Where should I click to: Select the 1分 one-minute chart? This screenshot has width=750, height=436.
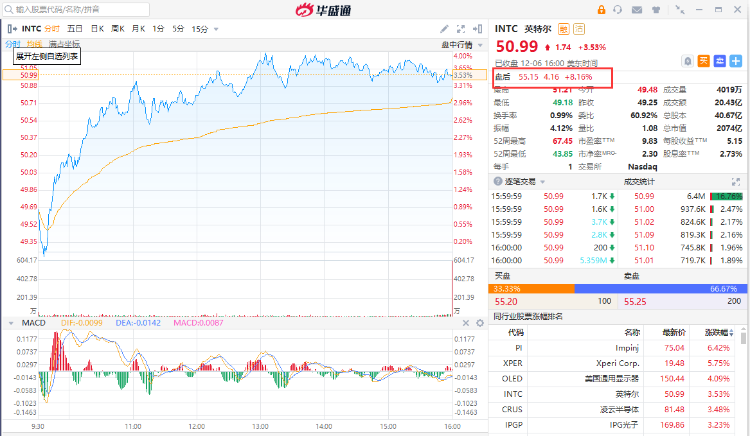coord(158,29)
